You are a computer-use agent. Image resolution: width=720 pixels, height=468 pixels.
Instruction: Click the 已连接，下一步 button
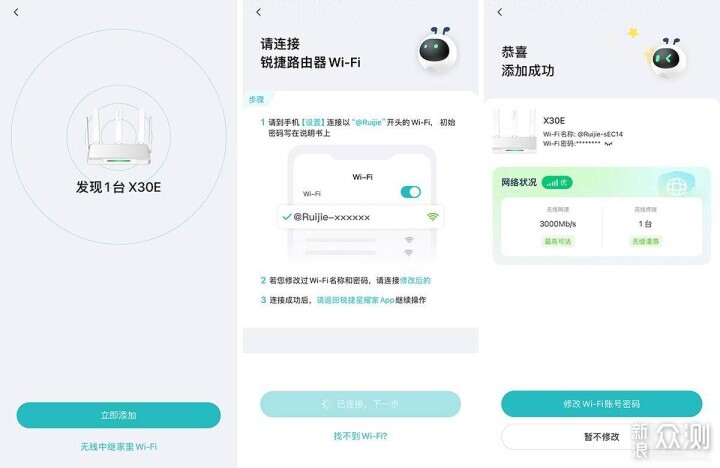point(360,404)
